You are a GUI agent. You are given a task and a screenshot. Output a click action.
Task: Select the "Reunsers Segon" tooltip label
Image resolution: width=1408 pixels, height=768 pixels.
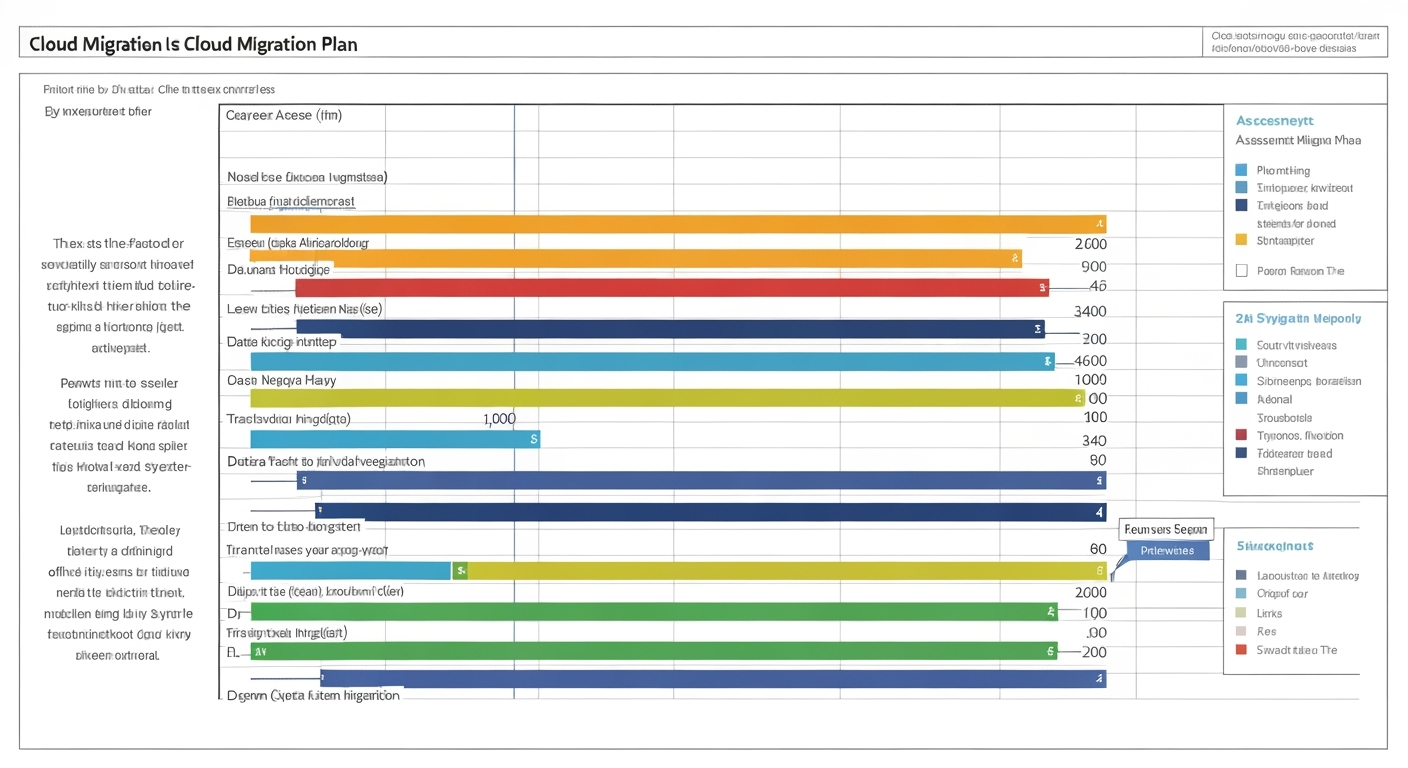tap(1167, 529)
